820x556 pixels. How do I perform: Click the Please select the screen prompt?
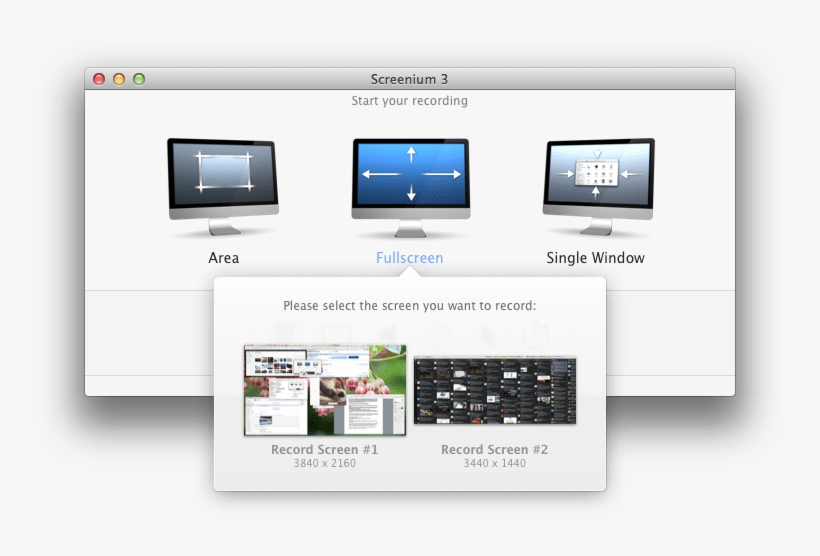pos(410,306)
